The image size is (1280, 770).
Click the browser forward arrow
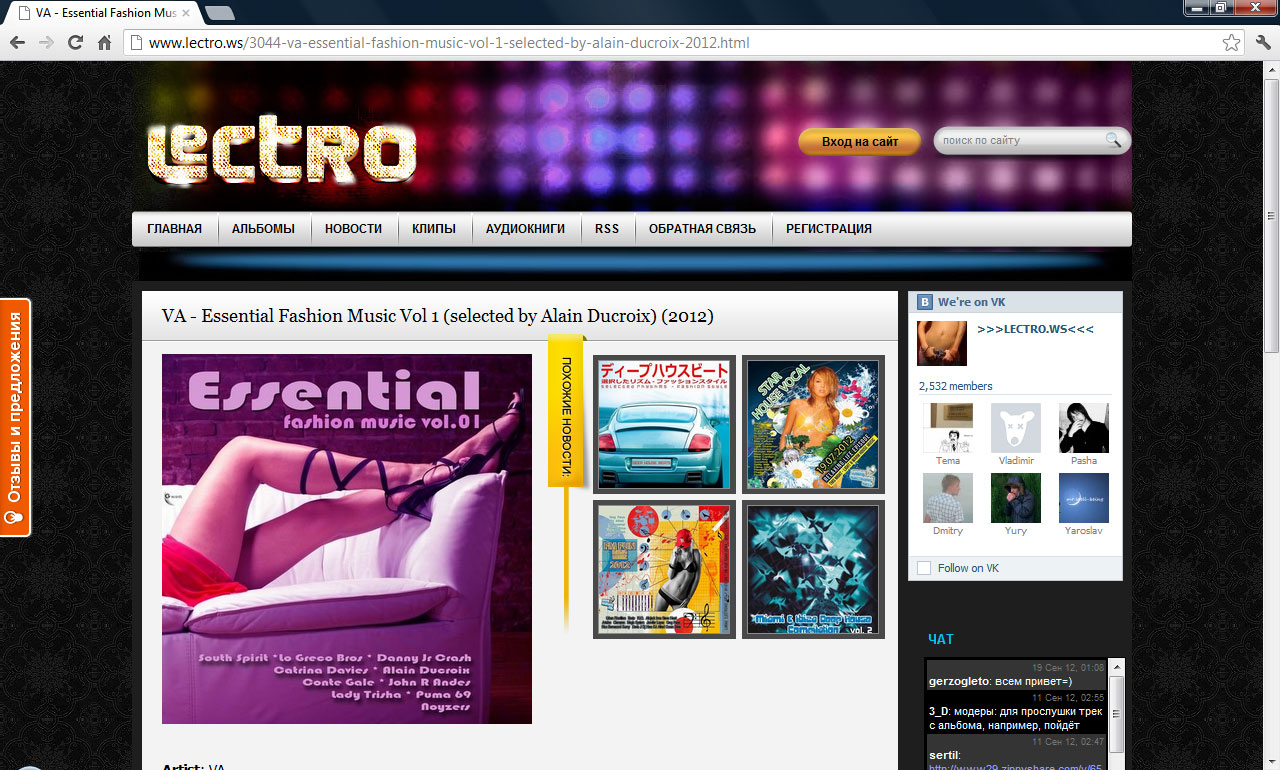coord(46,43)
